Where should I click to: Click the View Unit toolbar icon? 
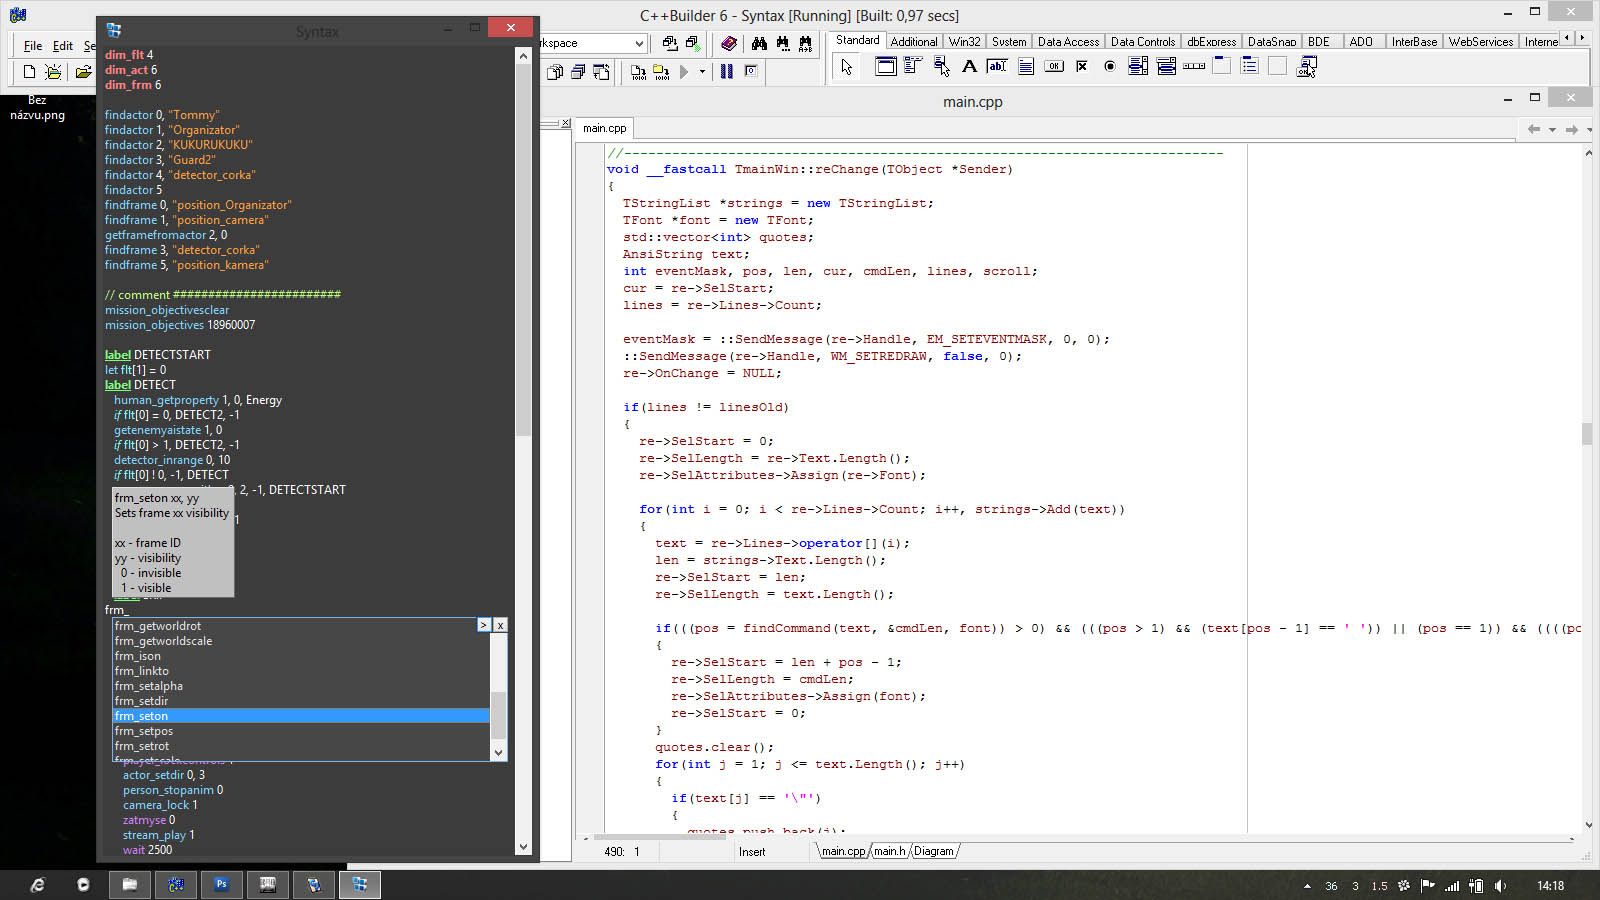(555, 72)
